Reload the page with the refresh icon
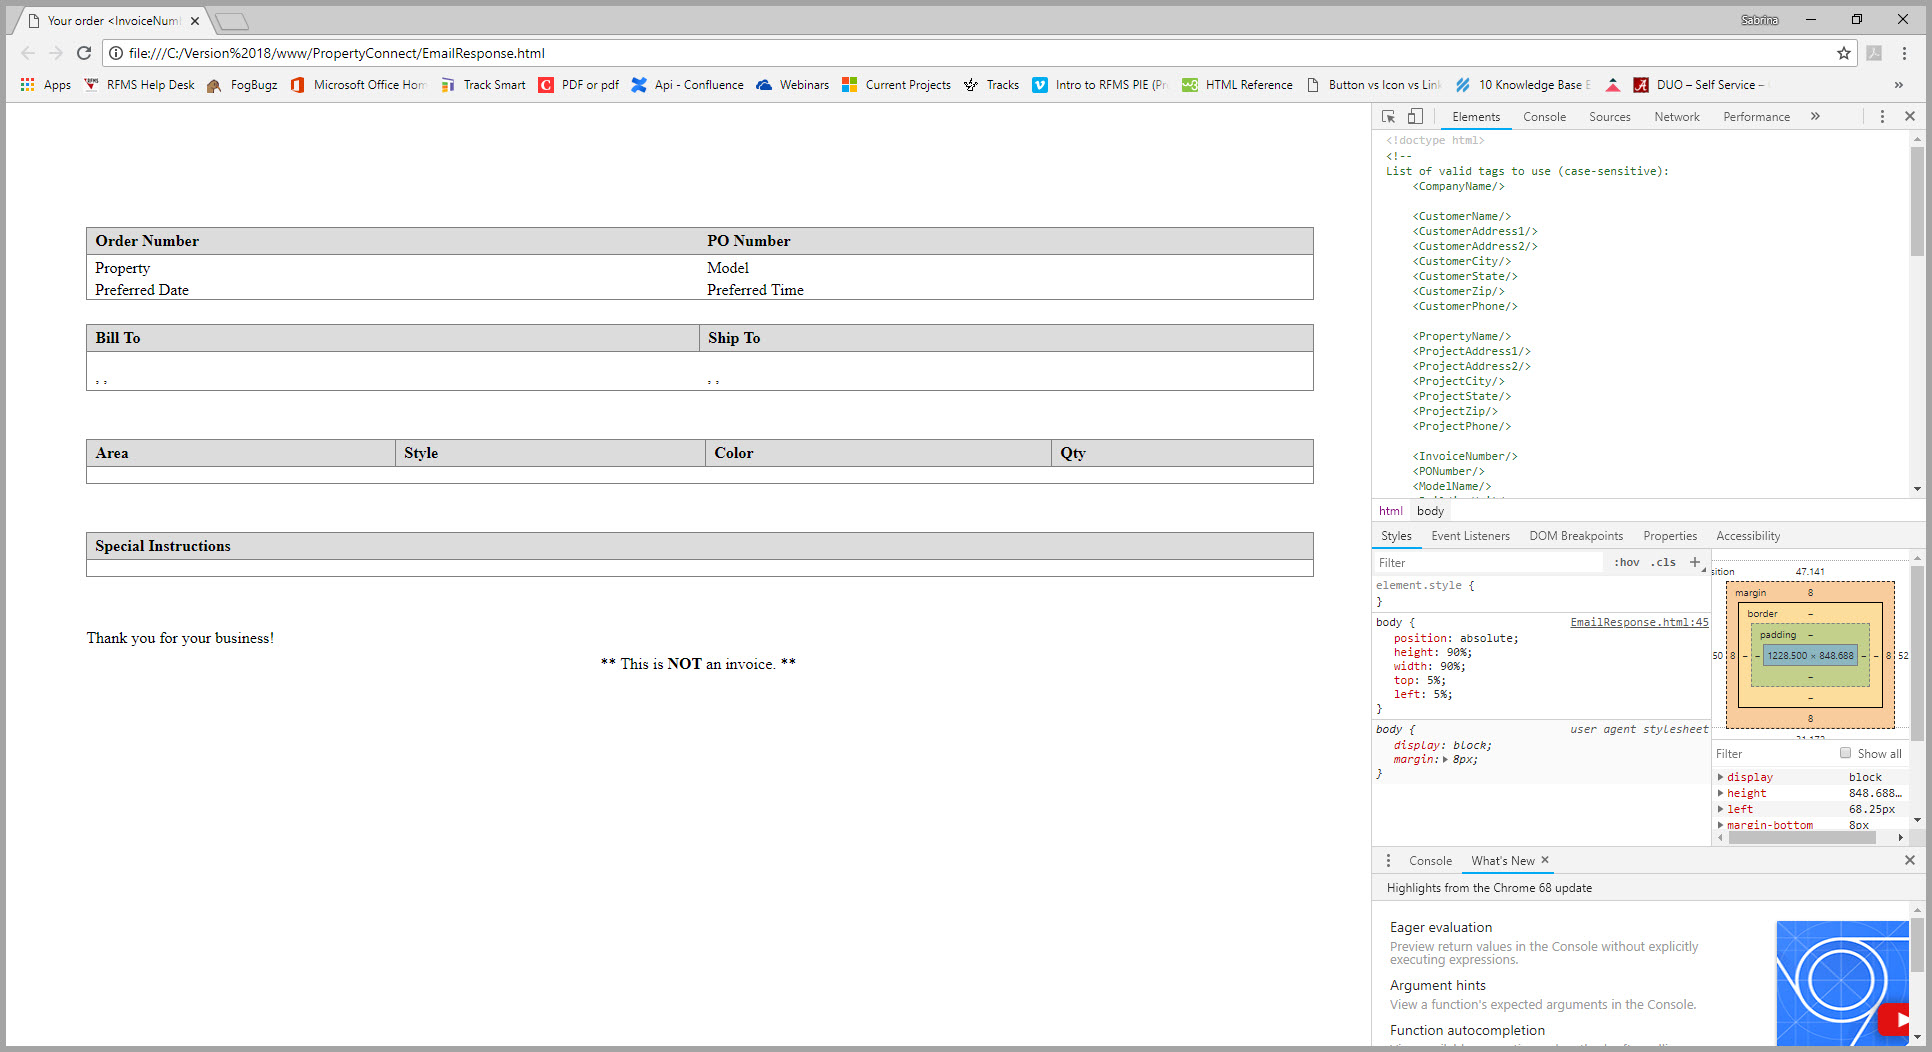The height and width of the screenshot is (1052, 1932). click(x=84, y=53)
